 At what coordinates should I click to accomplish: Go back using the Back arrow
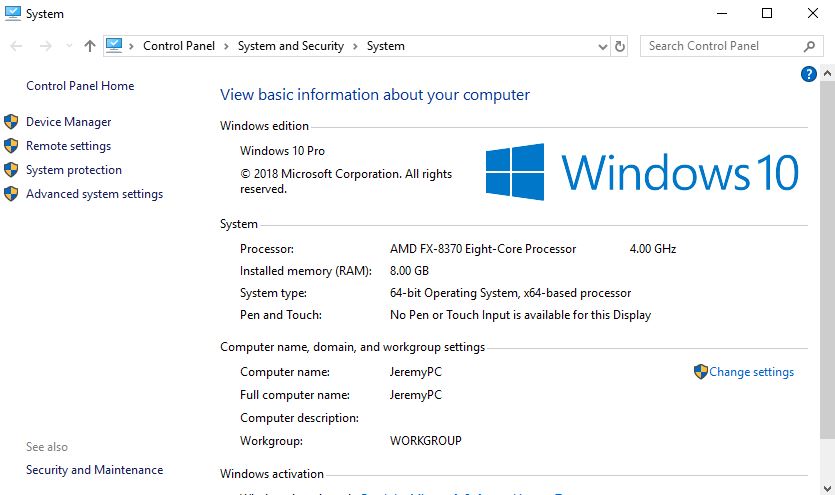point(16,46)
